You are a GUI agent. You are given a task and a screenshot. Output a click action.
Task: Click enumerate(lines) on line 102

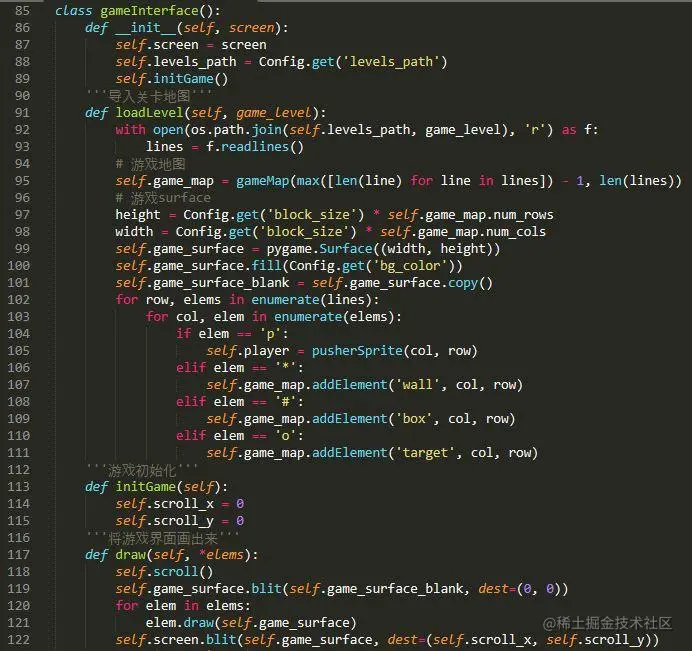[x=312, y=300]
